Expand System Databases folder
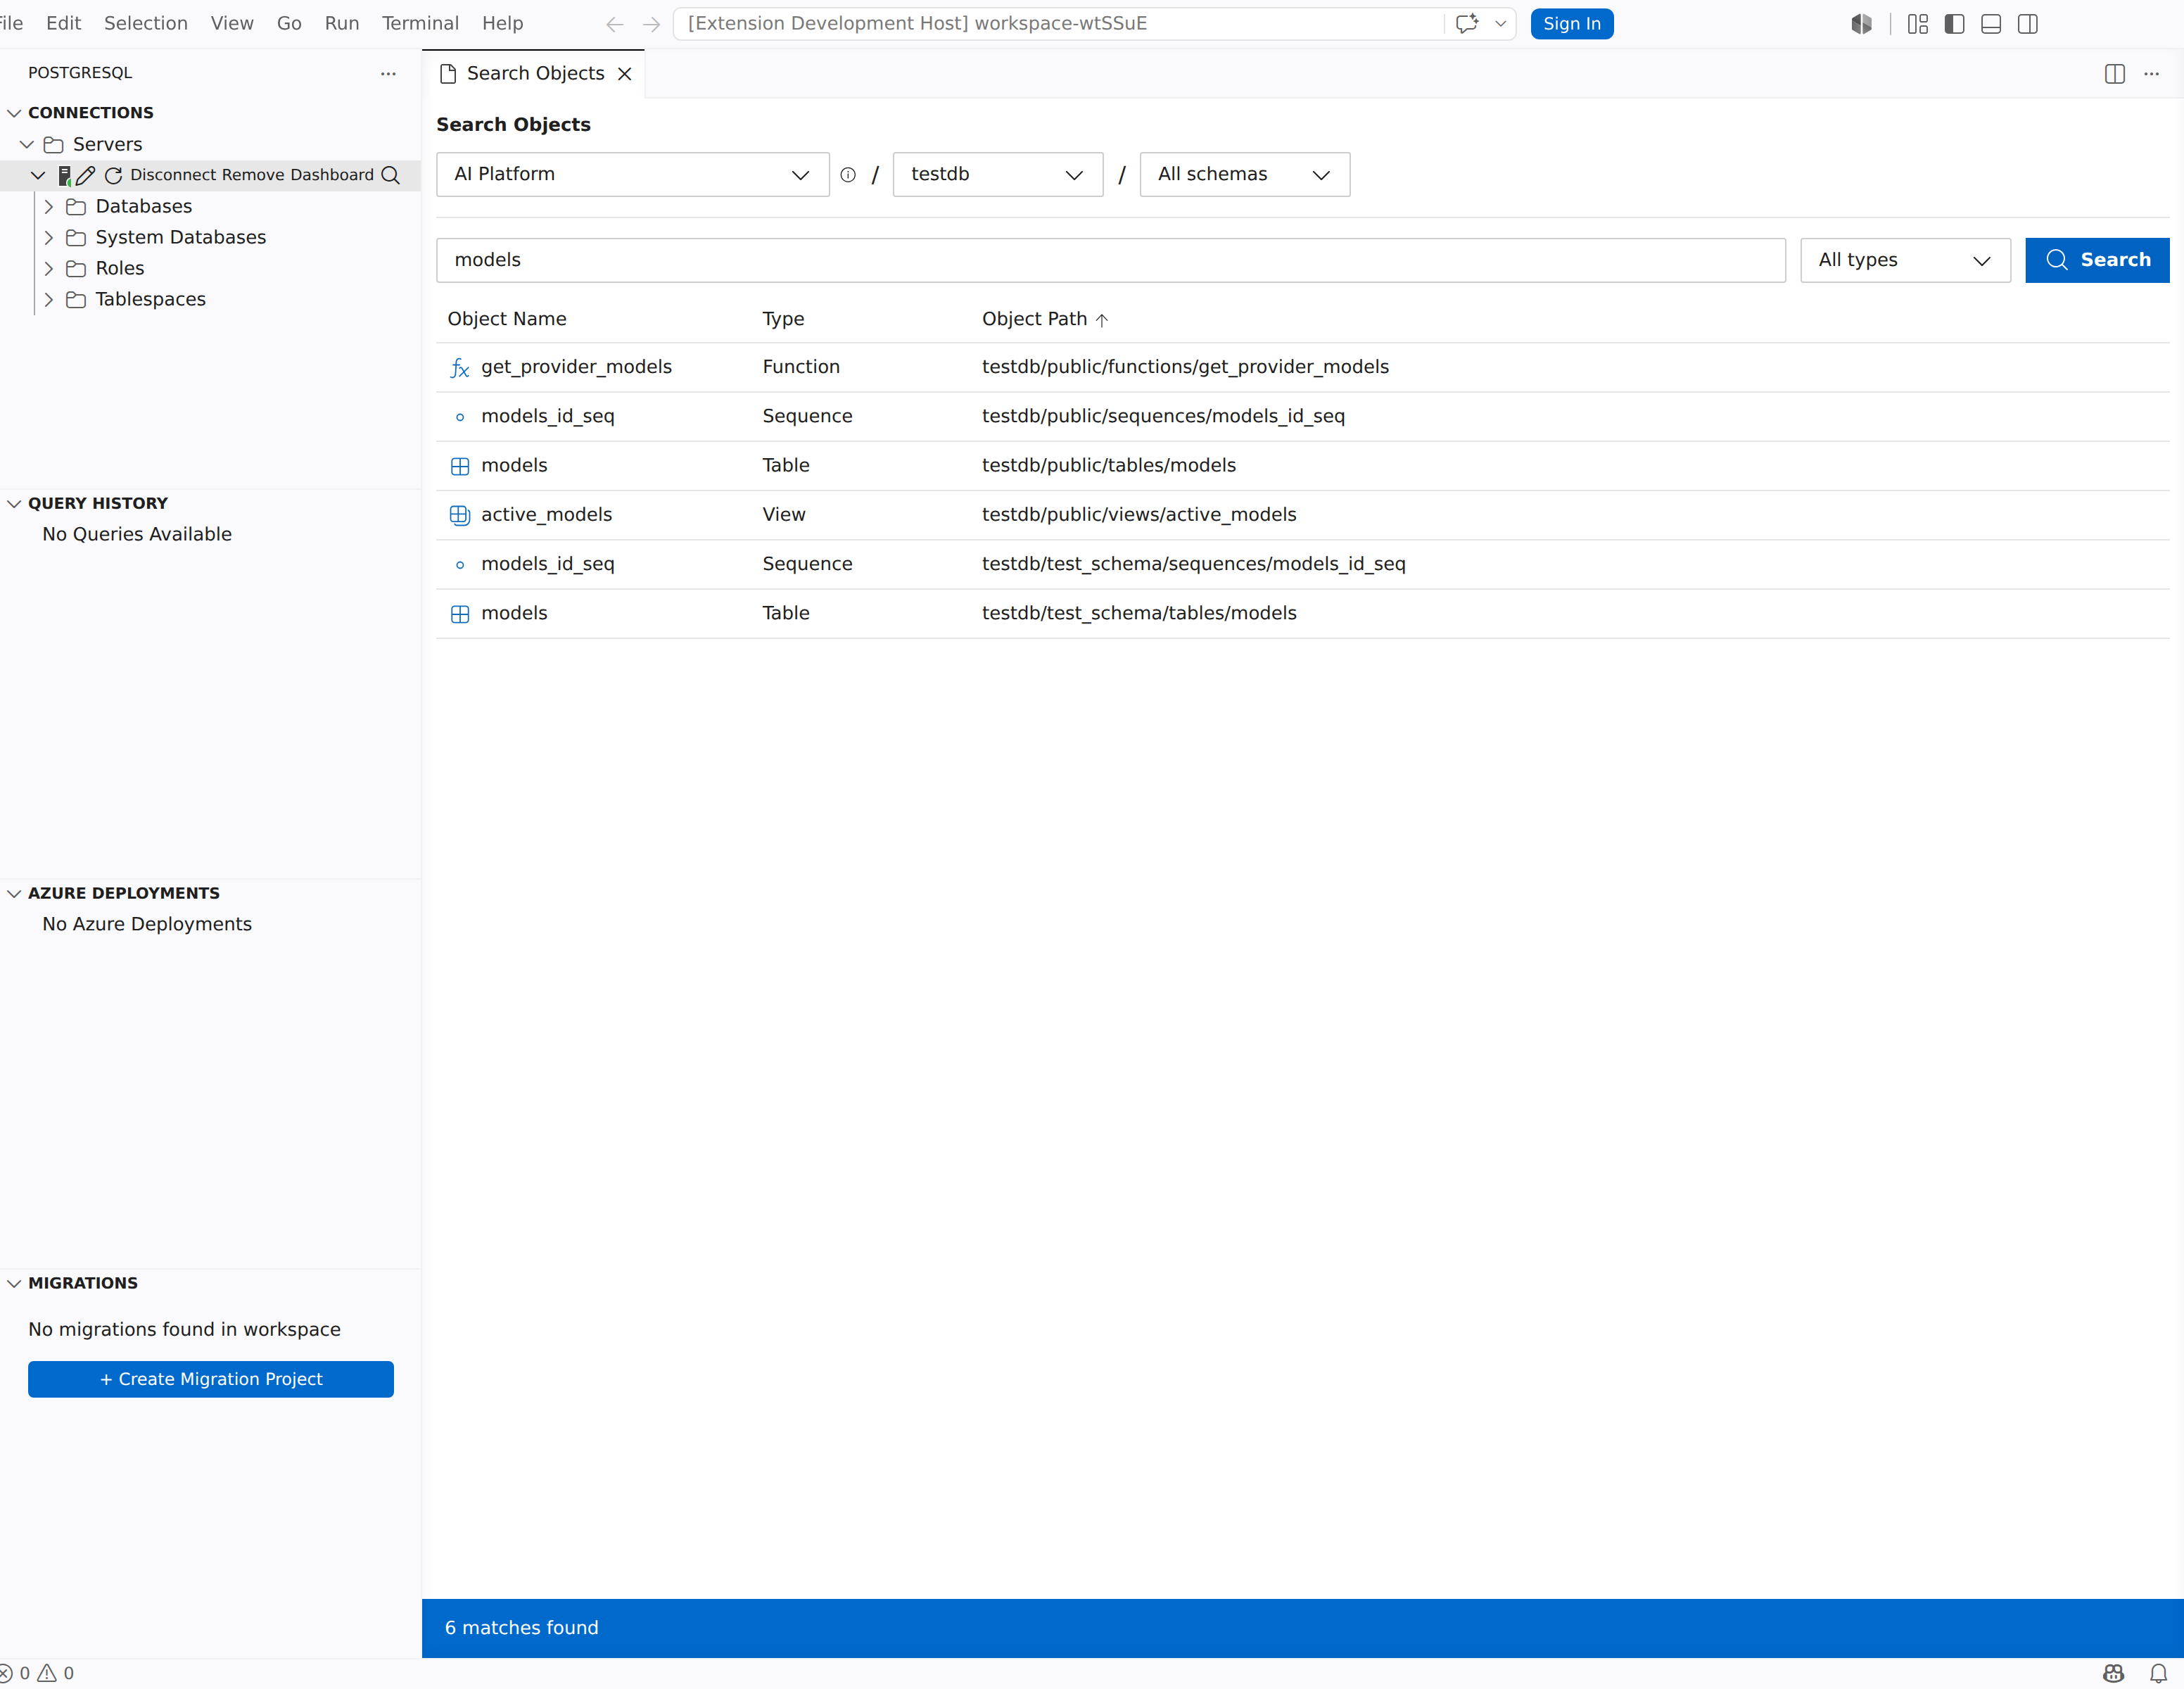Viewport: 2184px width, 1689px height. [x=49, y=238]
